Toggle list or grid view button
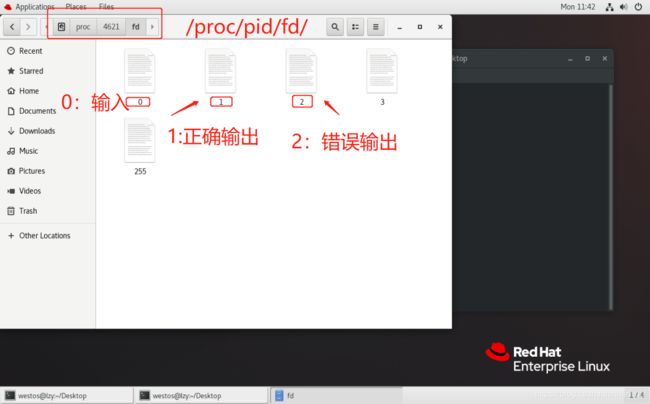The image size is (650, 404). tap(355, 27)
